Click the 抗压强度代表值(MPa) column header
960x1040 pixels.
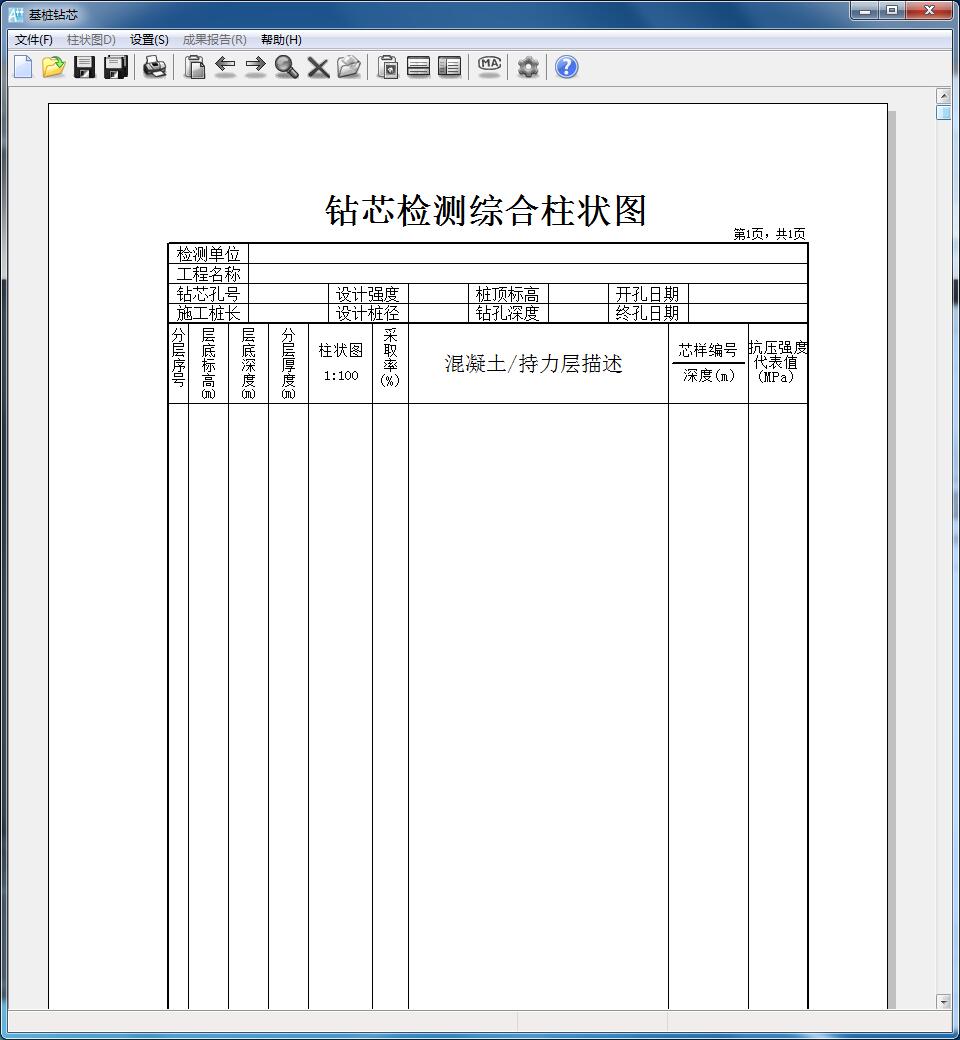(x=778, y=362)
